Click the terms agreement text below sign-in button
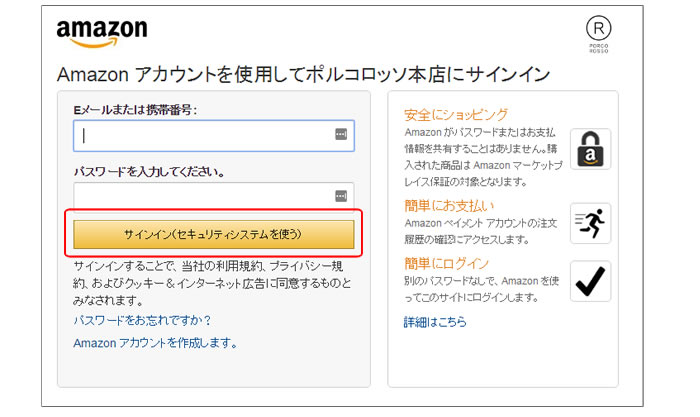Screen dimensions: 700x417 (x=212, y=282)
